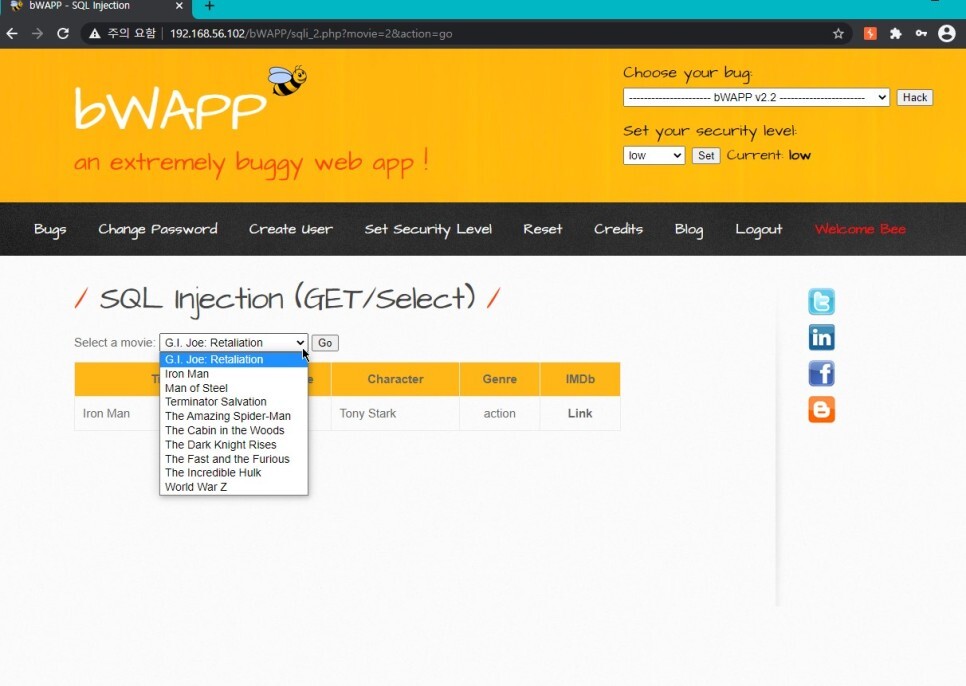Click the IMDb column header

(x=580, y=379)
